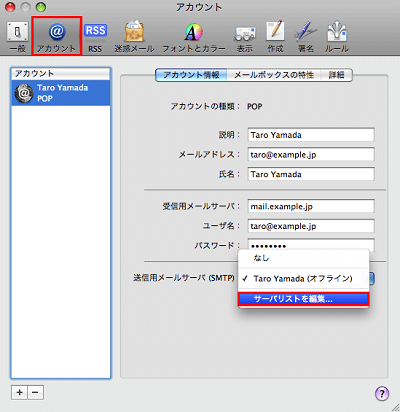
Task: Switch to the メールボックスの特性 tab
Action: pyautogui.click(x=274, y=75)
